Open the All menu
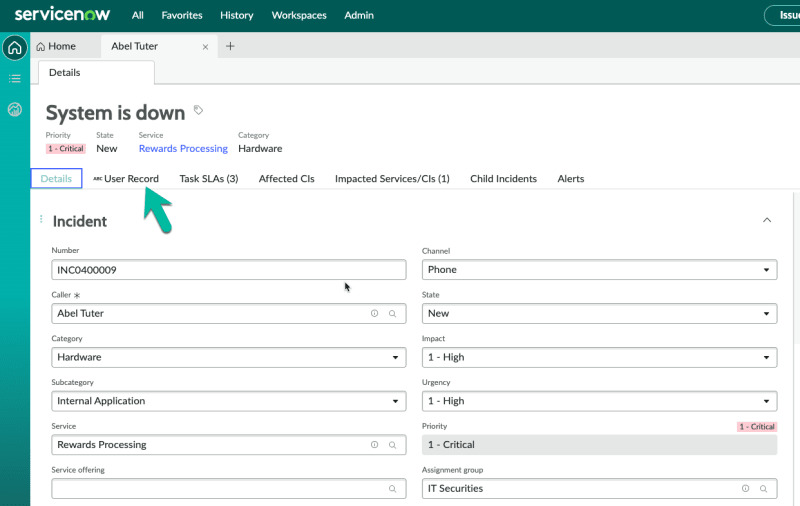The width and height of the screenshot is (800, 506). [138, 15]
